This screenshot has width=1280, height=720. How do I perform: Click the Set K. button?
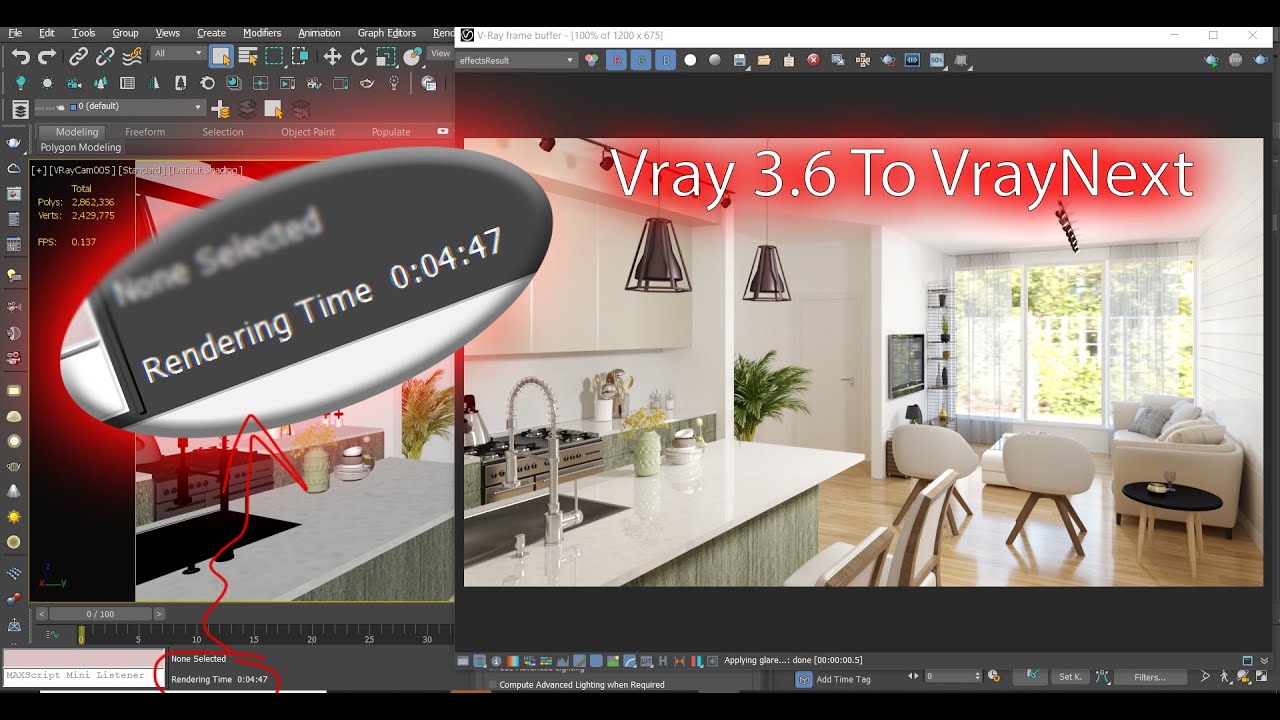click(x=1070, y=677)
